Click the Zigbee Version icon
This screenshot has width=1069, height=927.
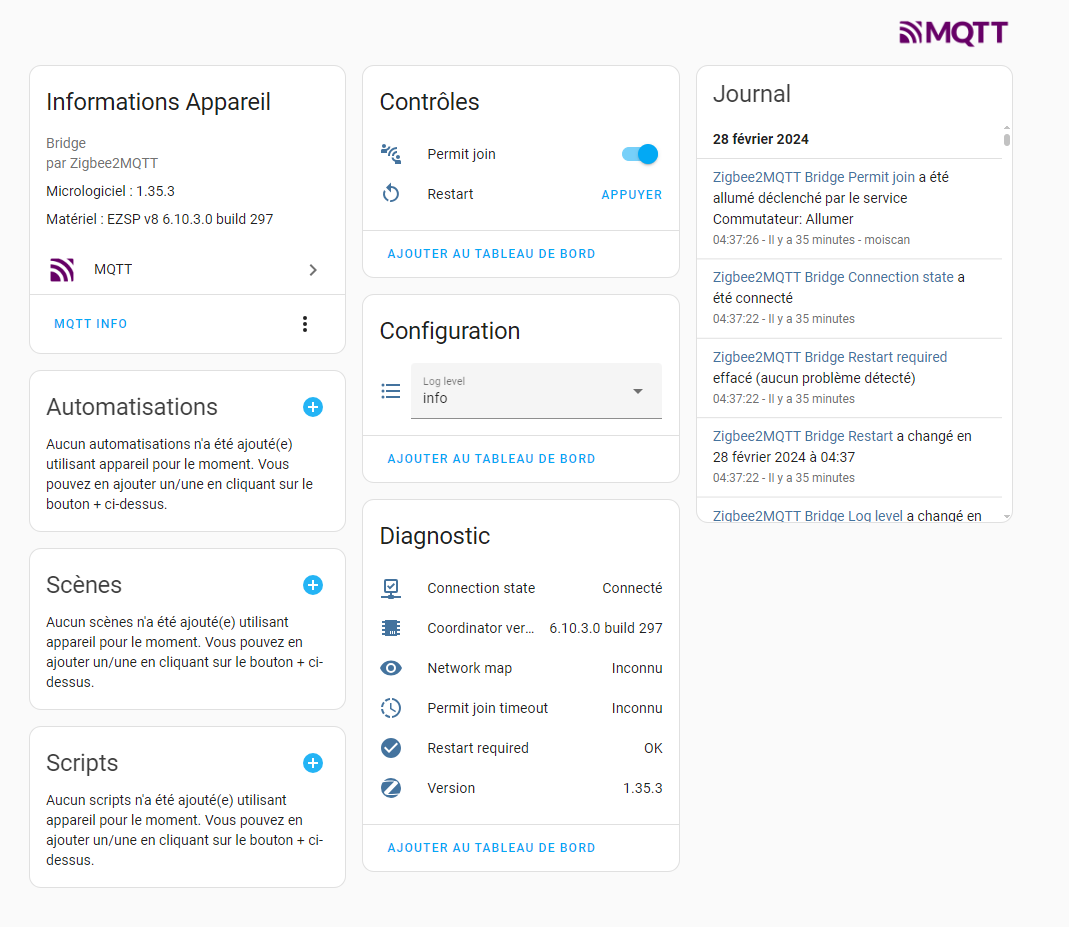(x=391, y=788)
